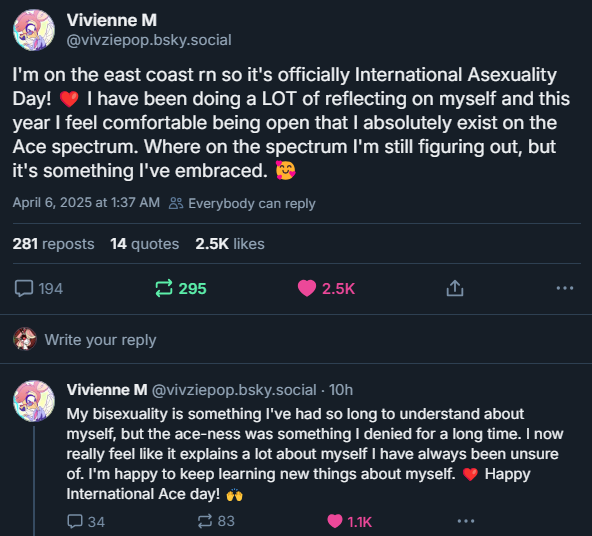592x536 pixels.
Task: Open the @vivziepop.bsky.social handle in header
Action: point(149,40)
